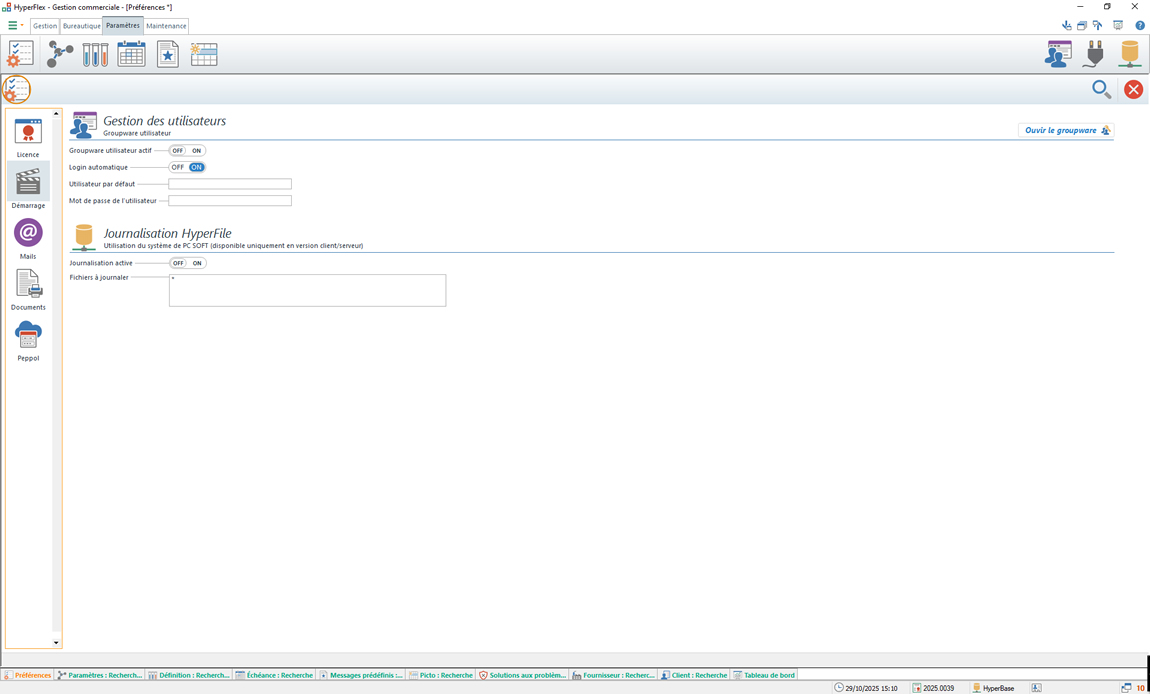Click the Ouvrir le groupware button

[x=1066, y=131]
